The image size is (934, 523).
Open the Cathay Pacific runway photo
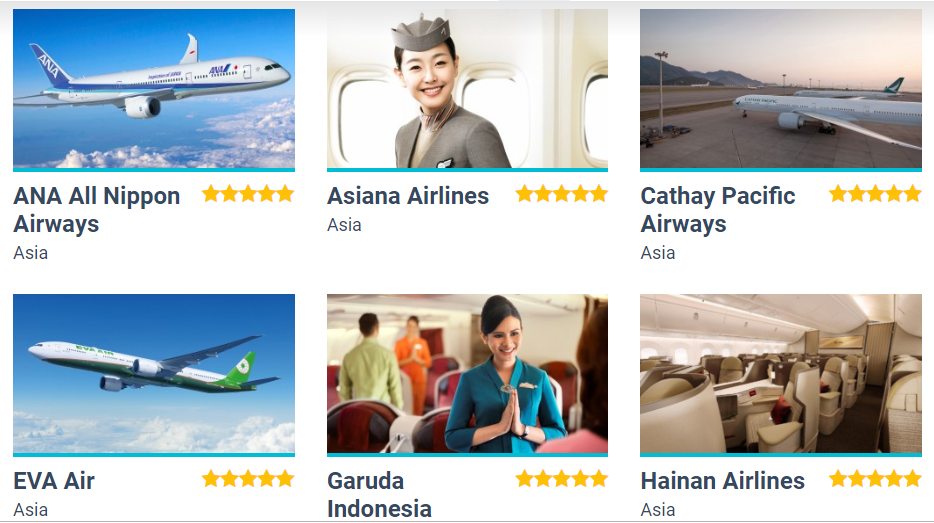(x=781, y=89)
